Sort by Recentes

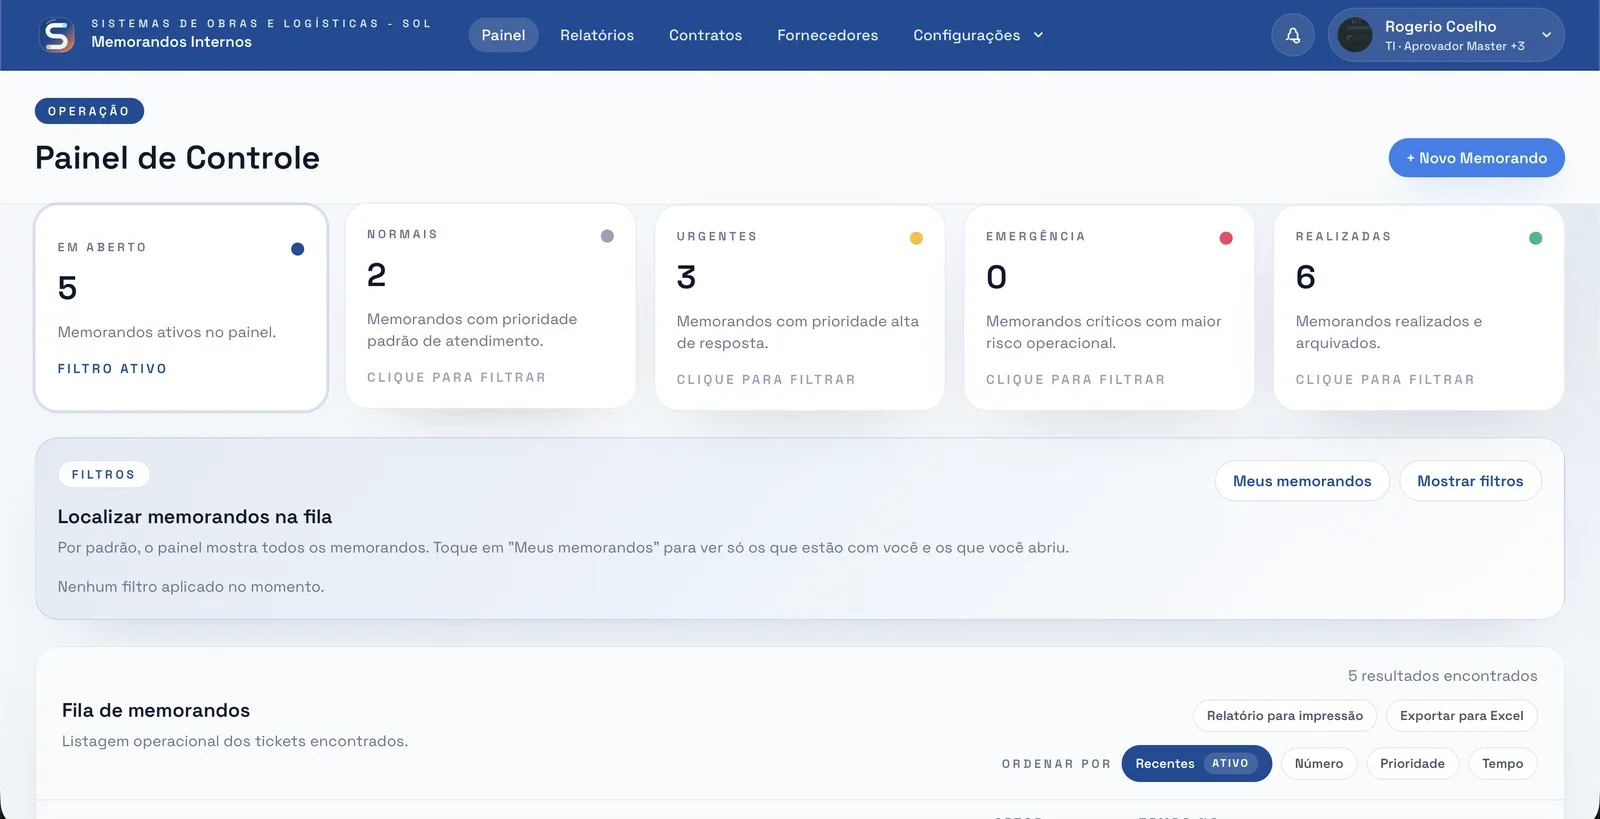click(x=1196, y=763)
